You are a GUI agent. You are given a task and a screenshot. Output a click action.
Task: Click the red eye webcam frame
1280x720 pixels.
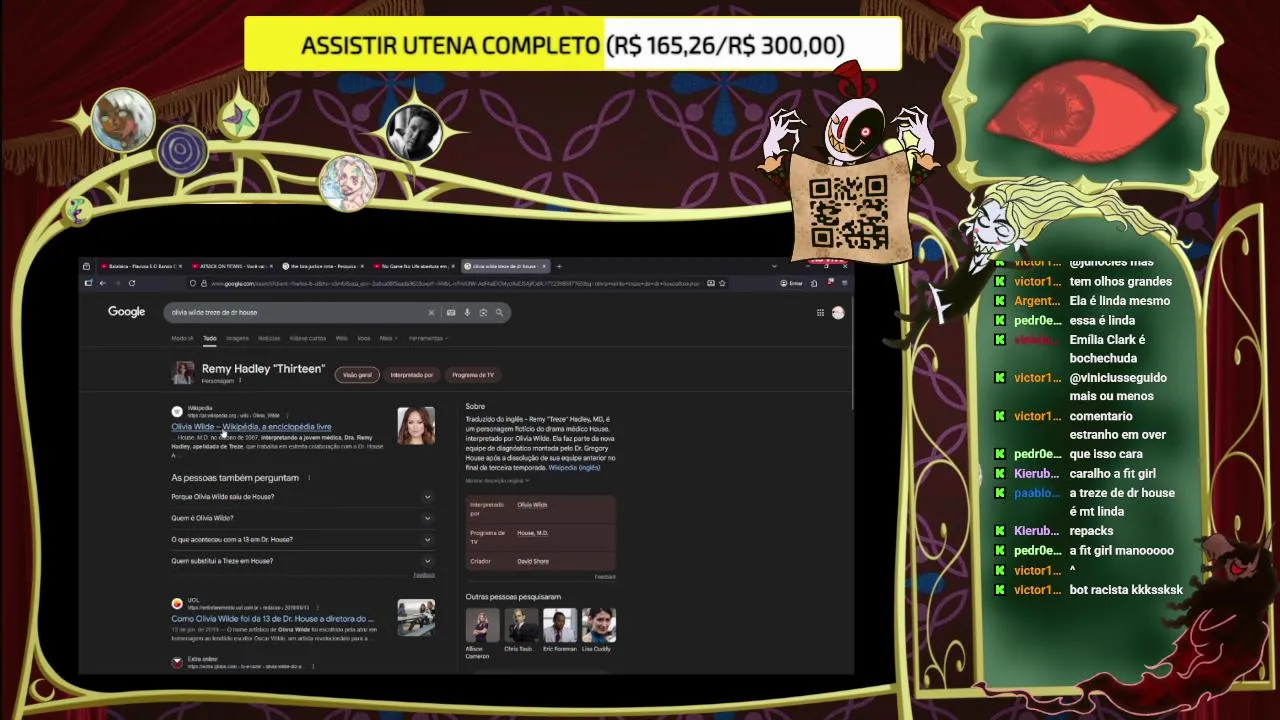click(x=1085, y=108)
